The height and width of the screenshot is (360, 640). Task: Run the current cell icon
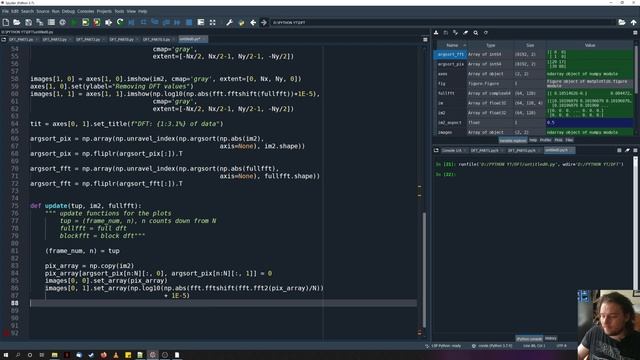click(85, 22)
